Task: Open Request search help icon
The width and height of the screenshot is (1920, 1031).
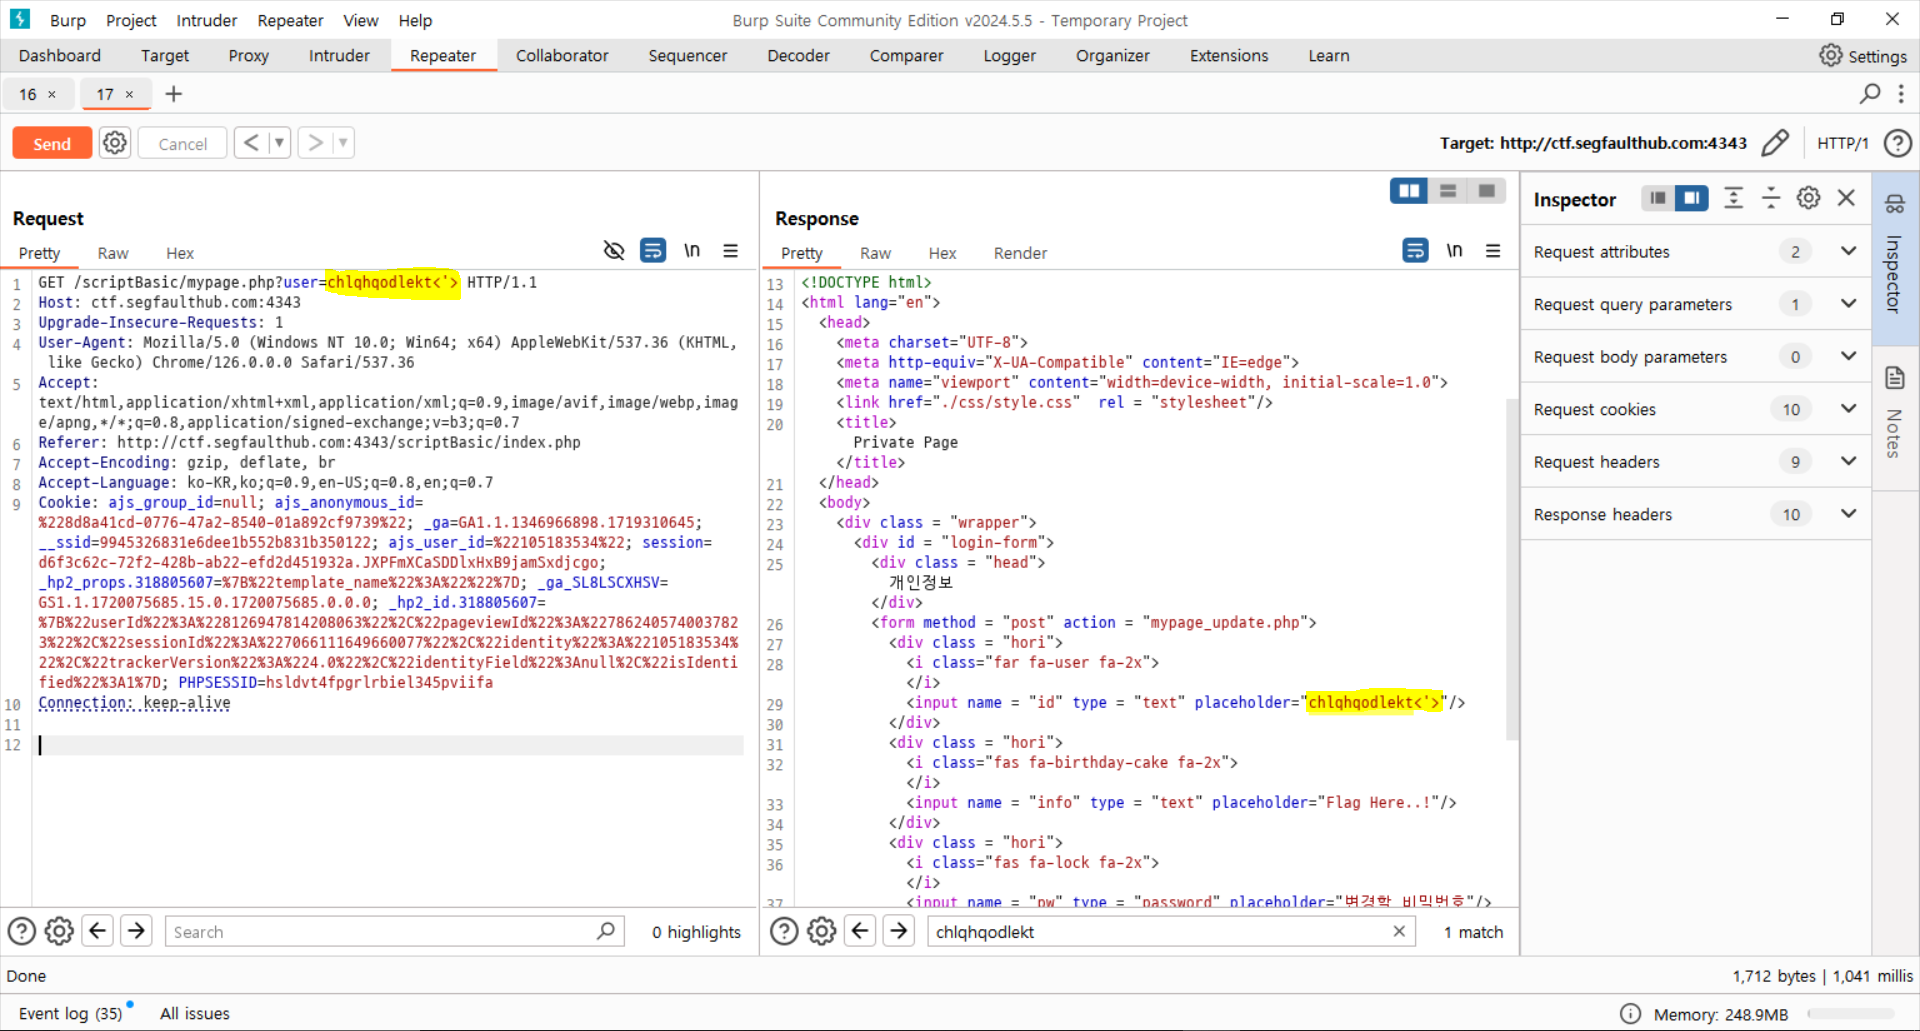Action: point(22,931)
